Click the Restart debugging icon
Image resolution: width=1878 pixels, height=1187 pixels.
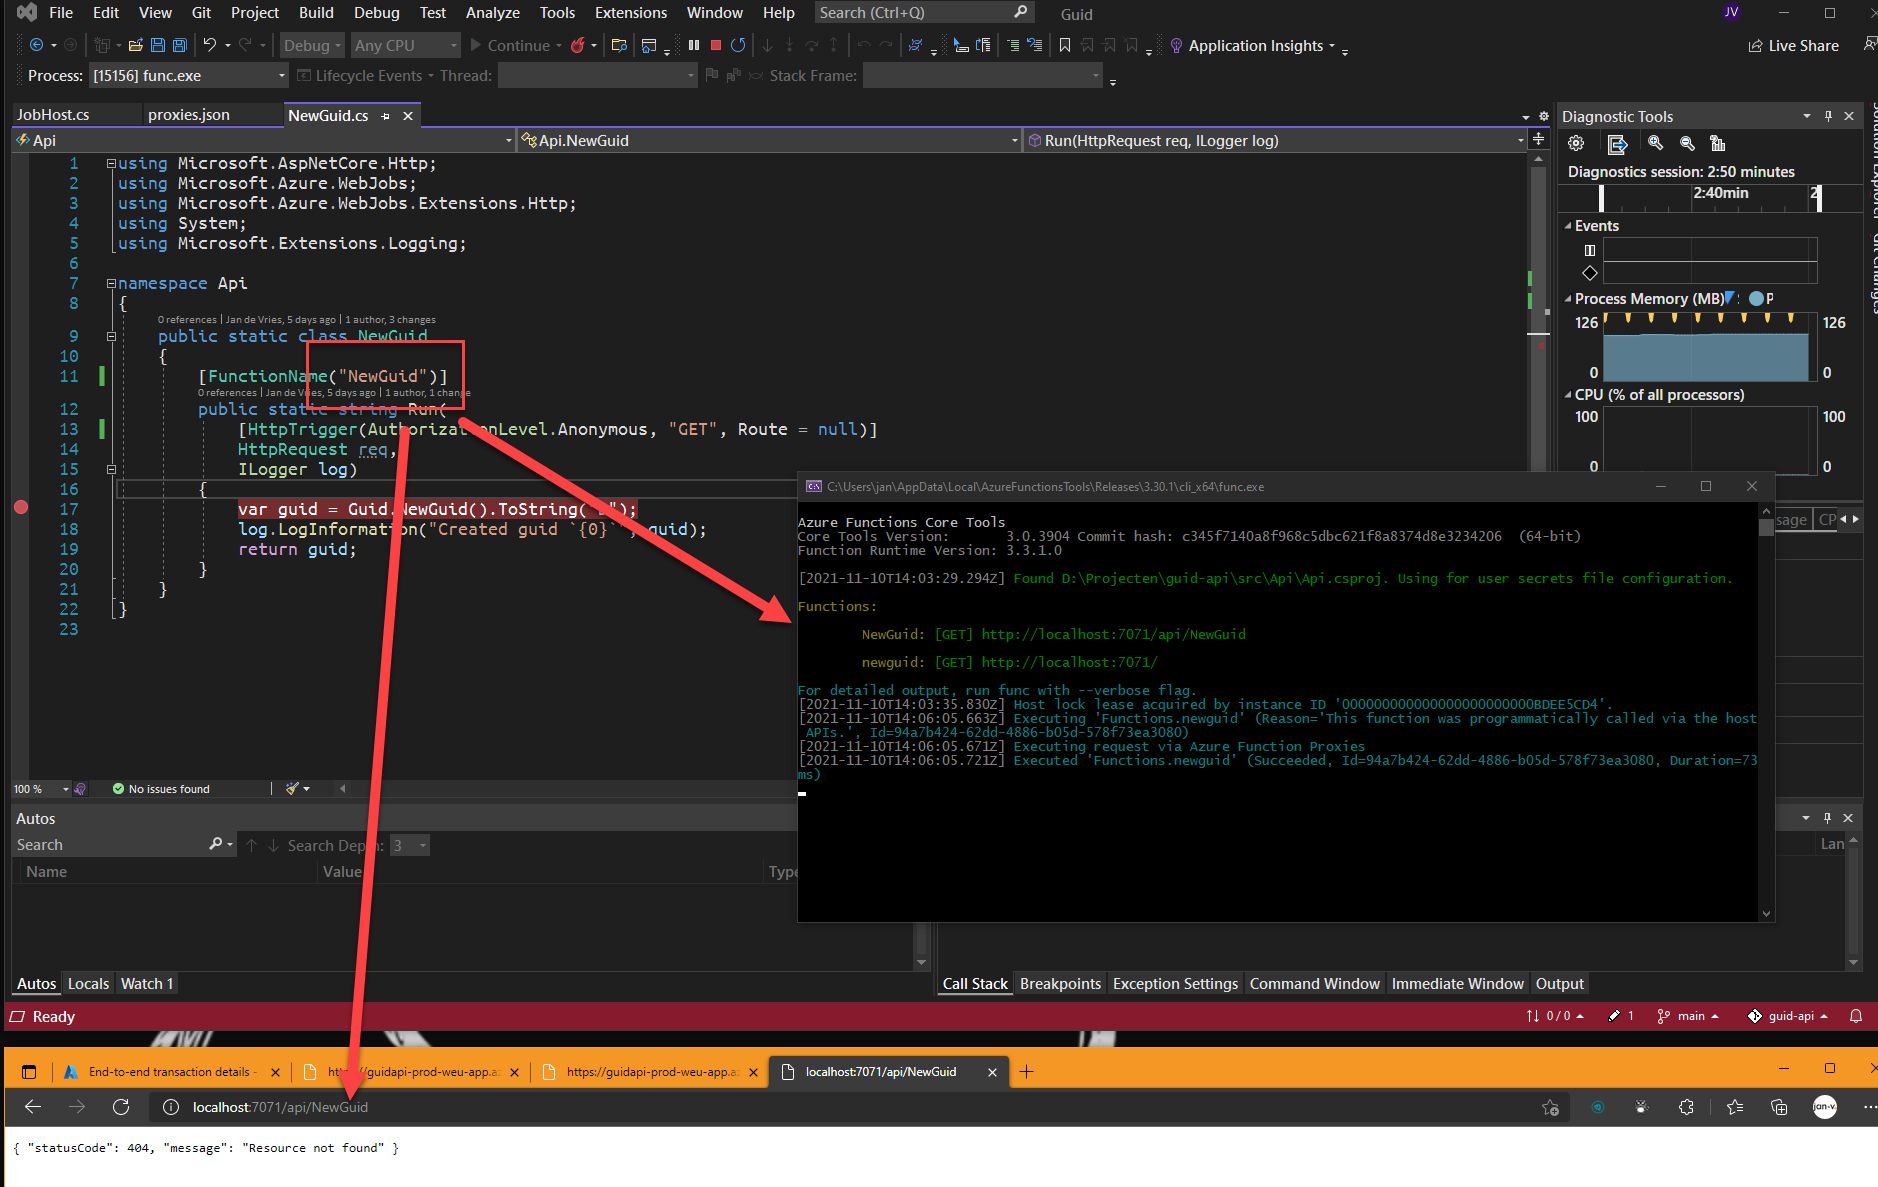click(739, 45)
